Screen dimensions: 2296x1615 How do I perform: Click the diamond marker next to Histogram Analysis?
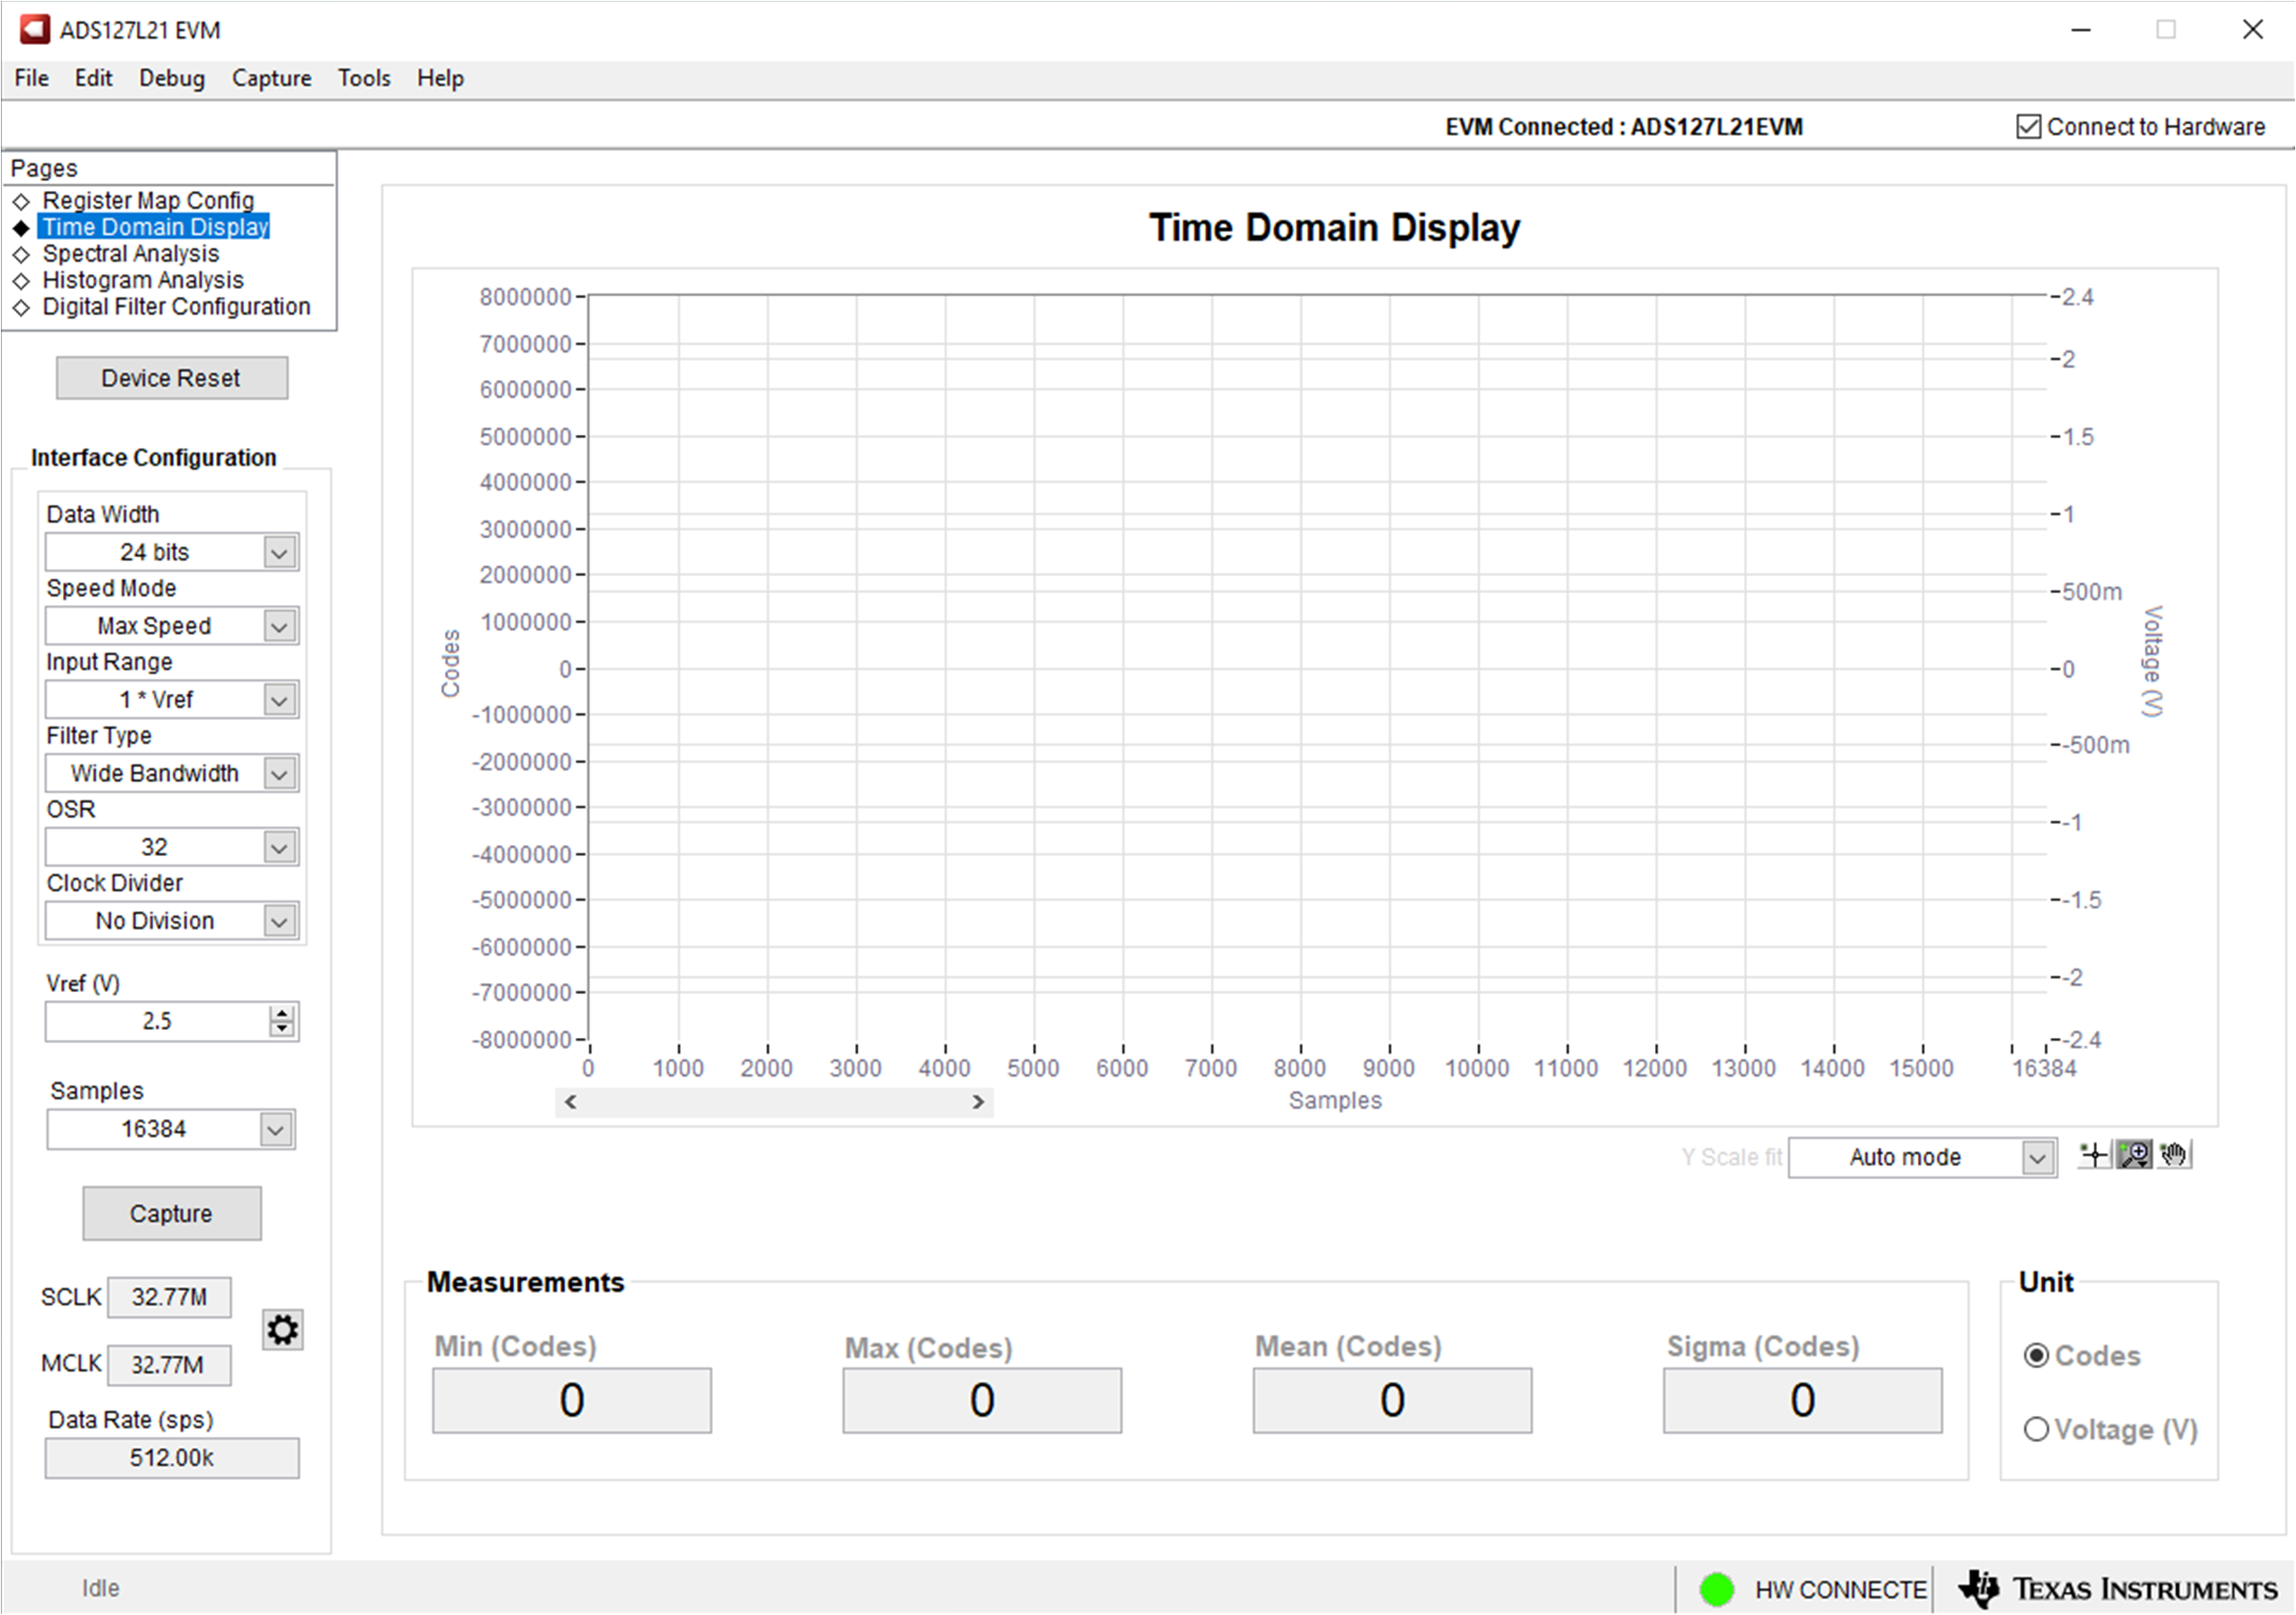[23, 280]
